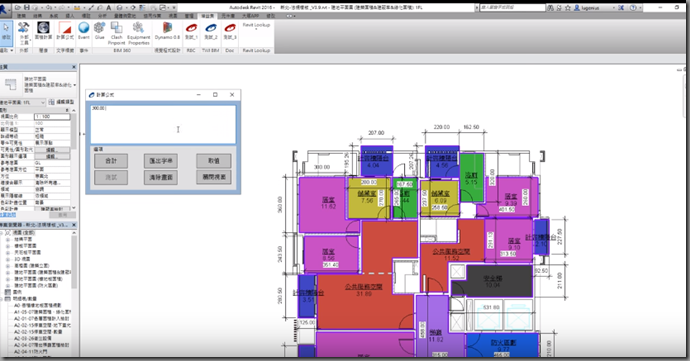
Task: Click the Properties help link at panel bottom
Action: pyautogui.click(x=8, y=215)
